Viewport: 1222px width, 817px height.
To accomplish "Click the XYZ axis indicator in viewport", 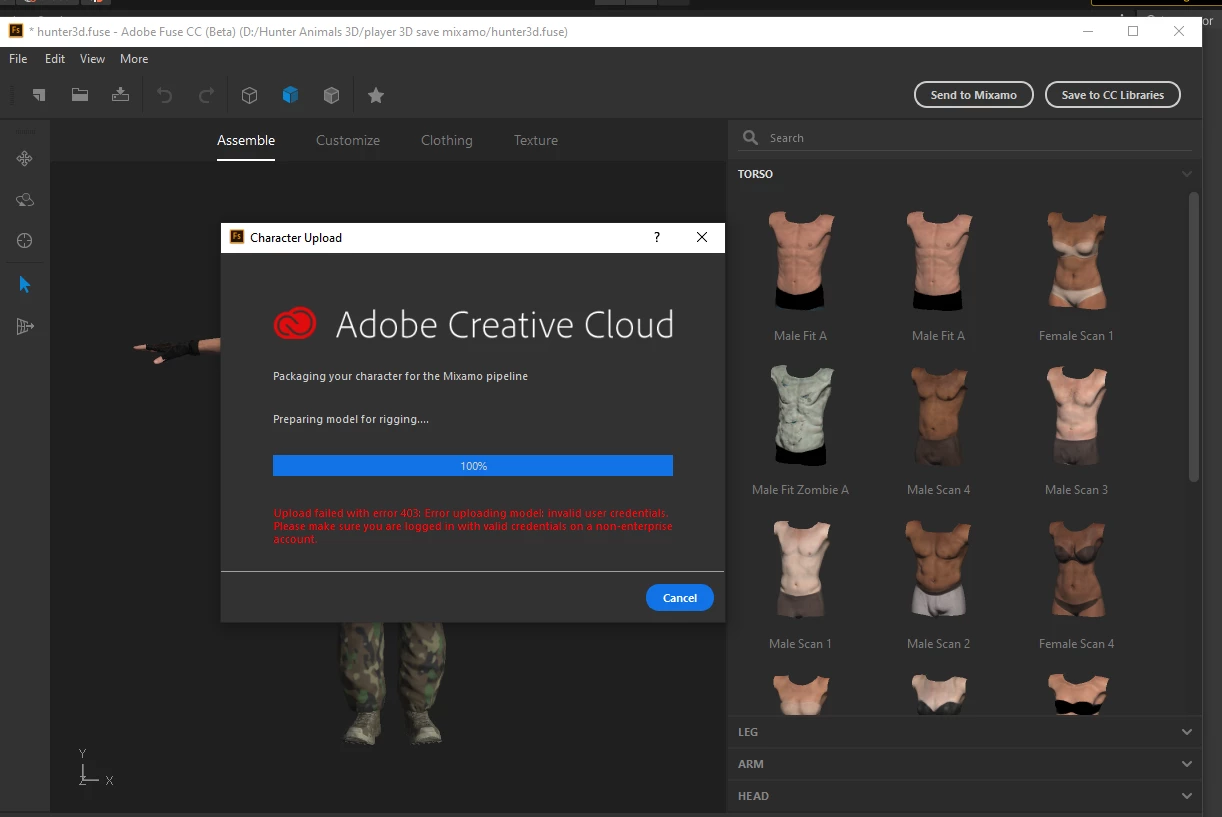I will coord(94,768).
